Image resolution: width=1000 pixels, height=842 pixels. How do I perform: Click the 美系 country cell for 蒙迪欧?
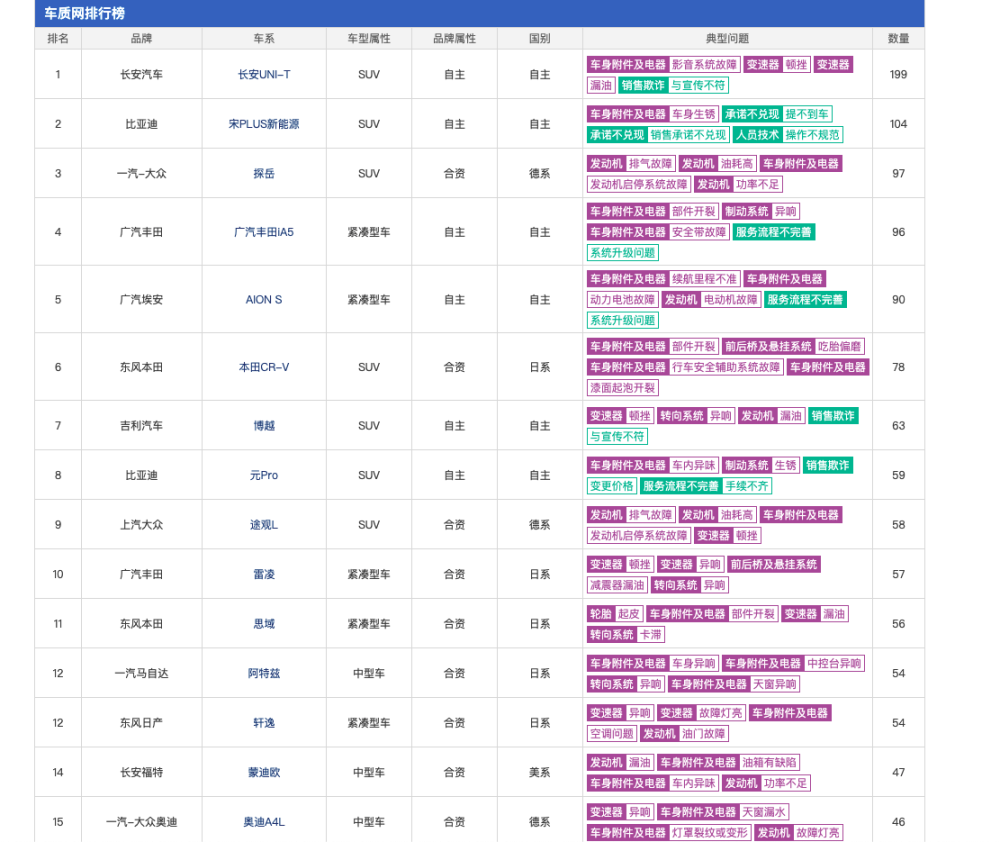(x=540, y=772)
